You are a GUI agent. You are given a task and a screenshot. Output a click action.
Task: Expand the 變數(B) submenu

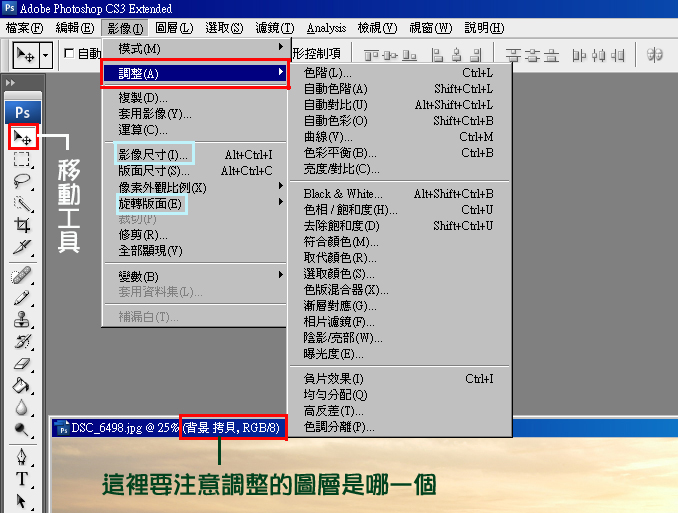(x=195, y=276)
